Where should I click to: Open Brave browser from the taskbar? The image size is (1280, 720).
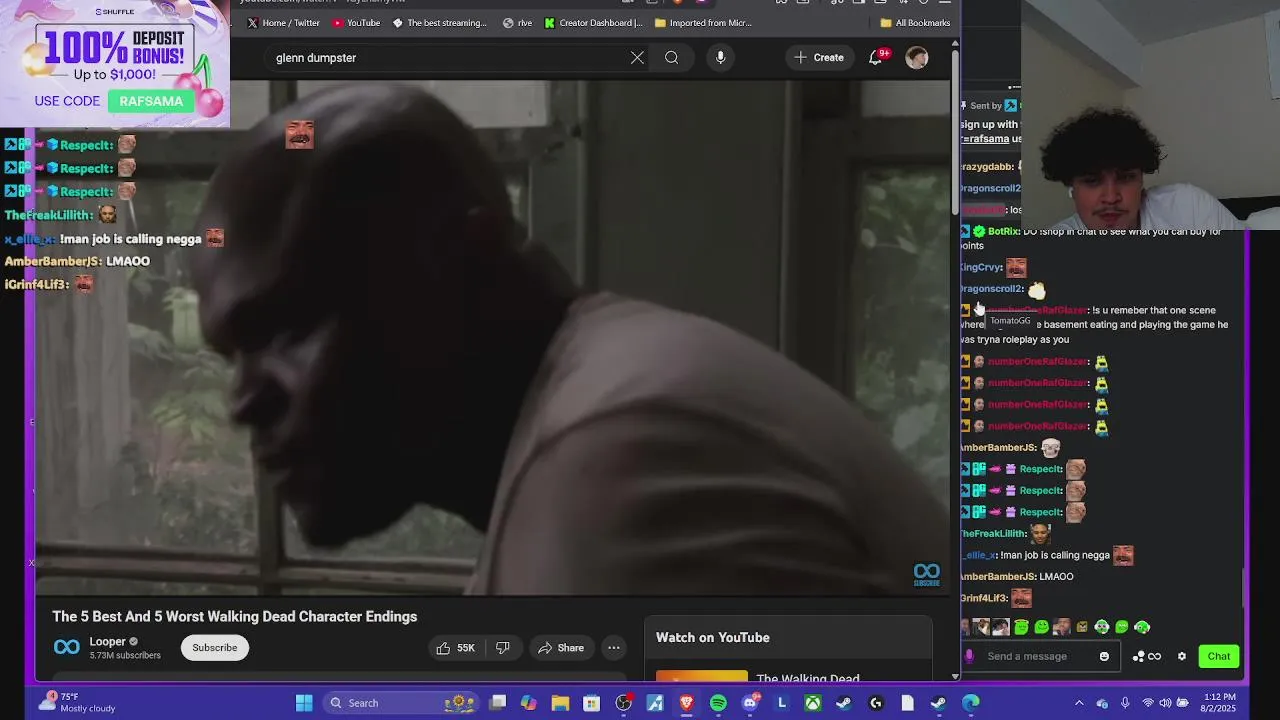tap(686, 703)
